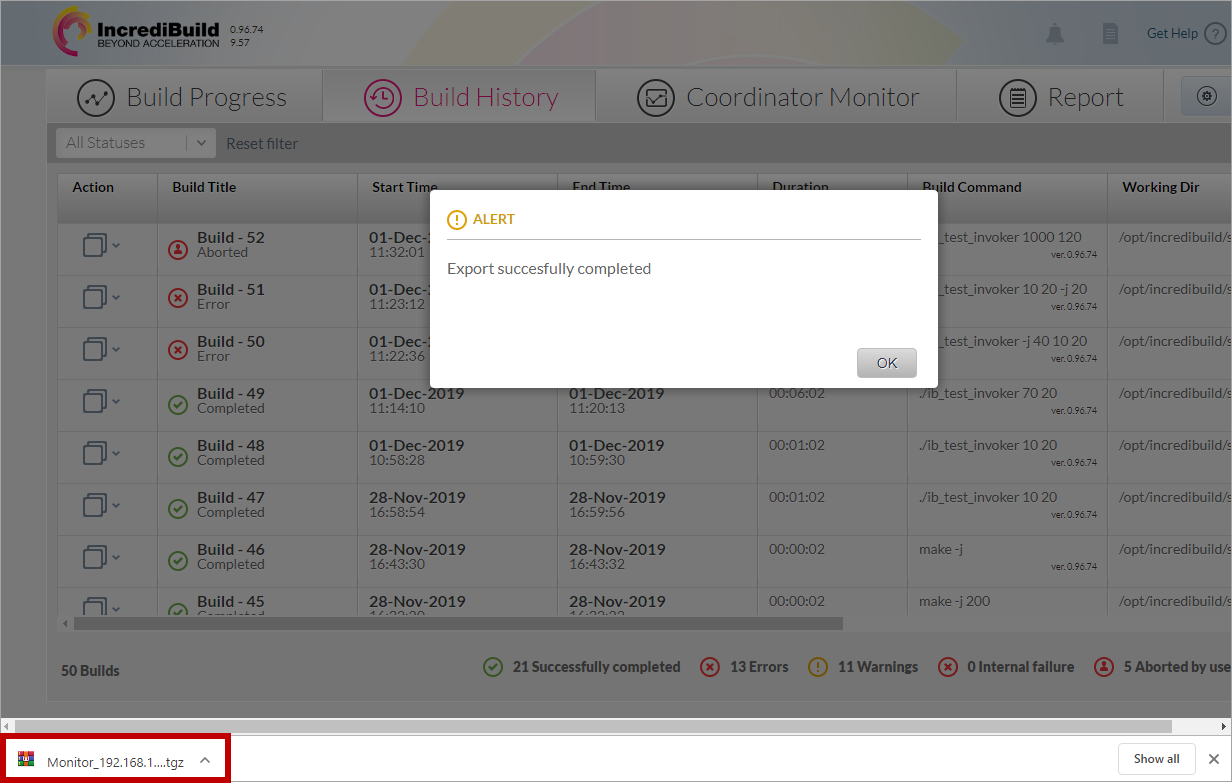Click the Build - 51 error status icon
This screenshot has width=1232, height=783.
178,297
